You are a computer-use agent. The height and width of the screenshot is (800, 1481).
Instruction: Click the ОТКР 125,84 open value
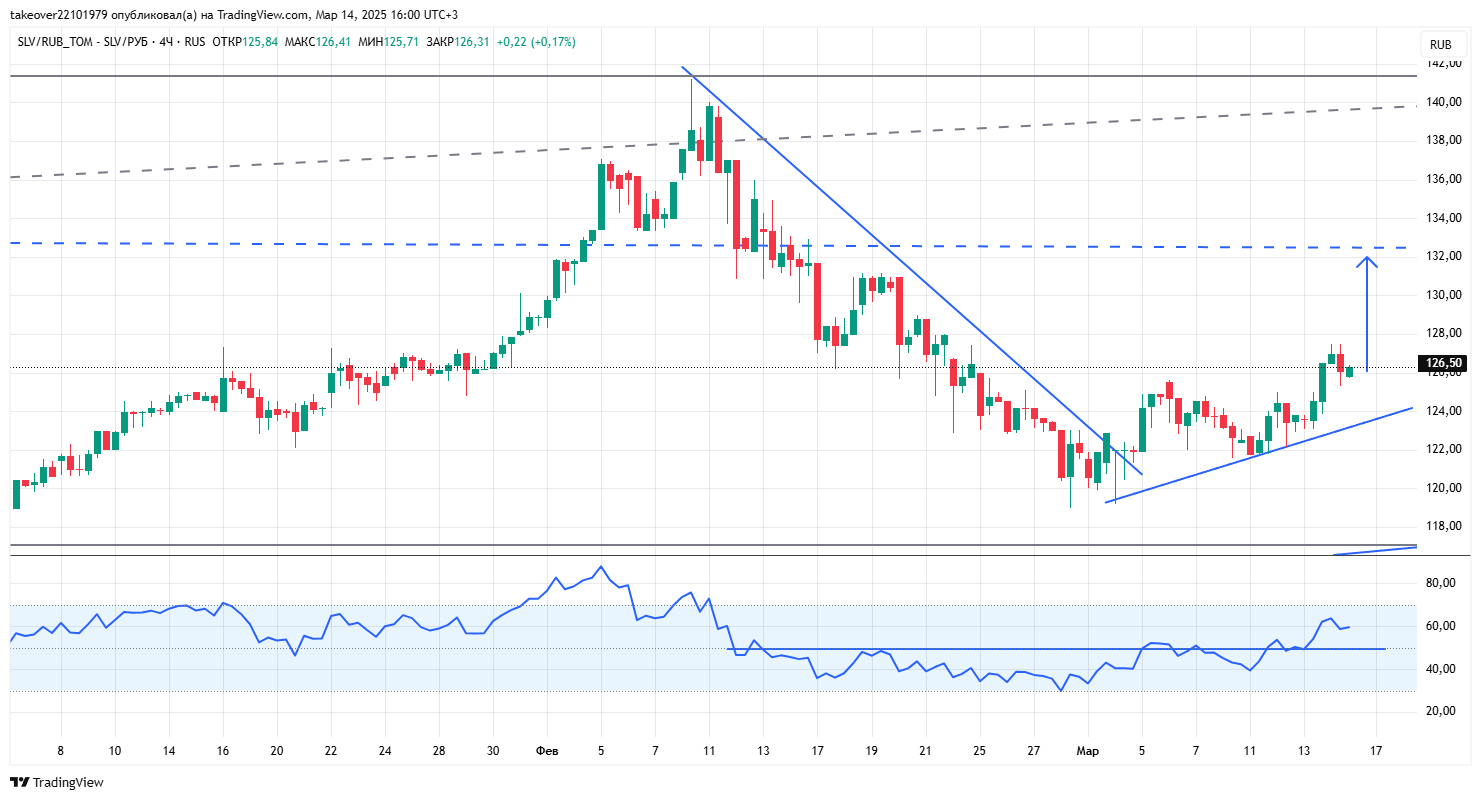click(x=245, y=42)
